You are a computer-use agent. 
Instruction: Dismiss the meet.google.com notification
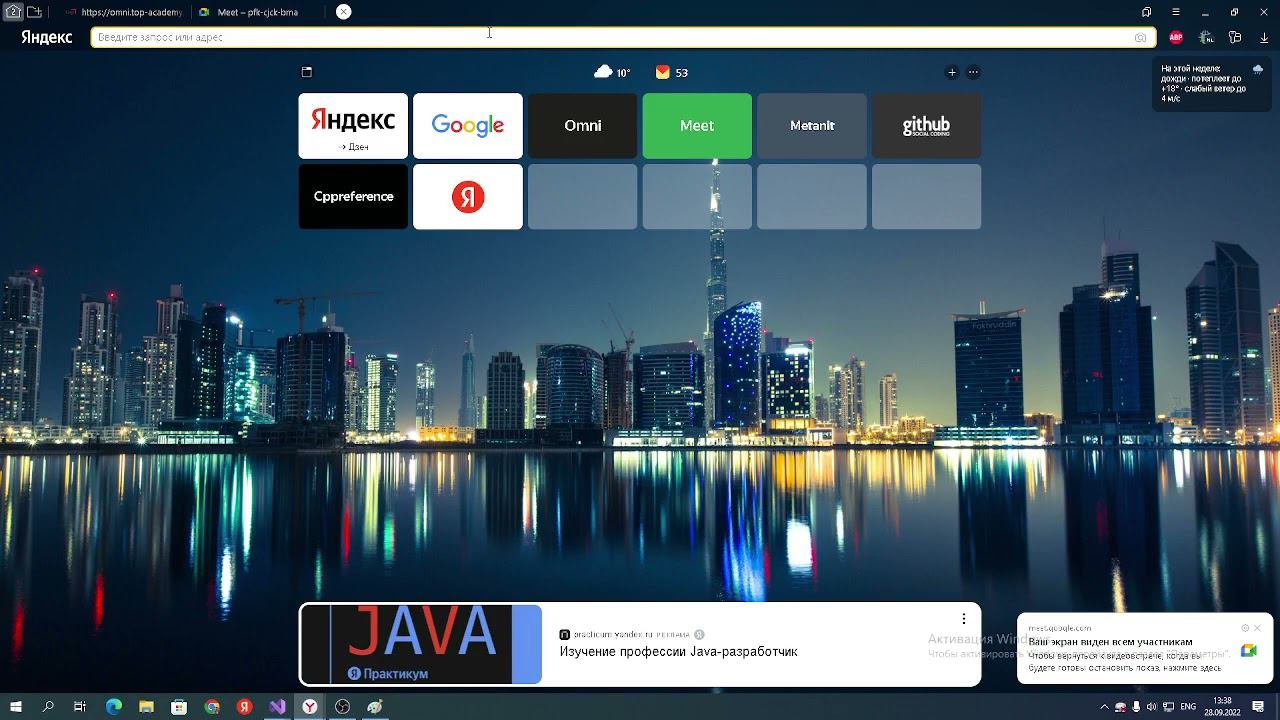[1257, 628]
